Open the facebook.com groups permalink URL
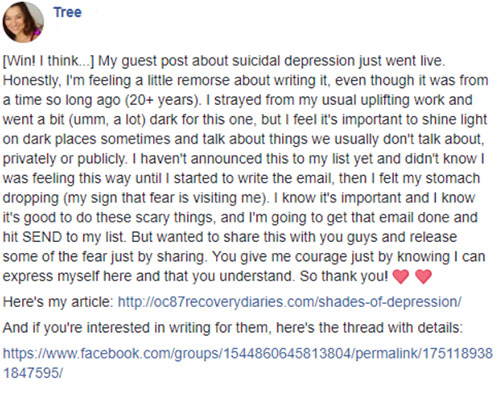 tap(248, 353)
